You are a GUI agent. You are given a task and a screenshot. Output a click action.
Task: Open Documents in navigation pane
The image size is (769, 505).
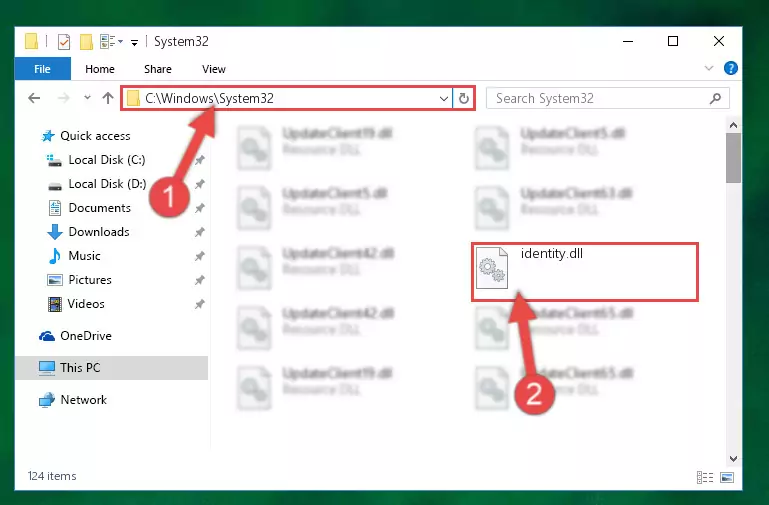click(x=100, y=208)
